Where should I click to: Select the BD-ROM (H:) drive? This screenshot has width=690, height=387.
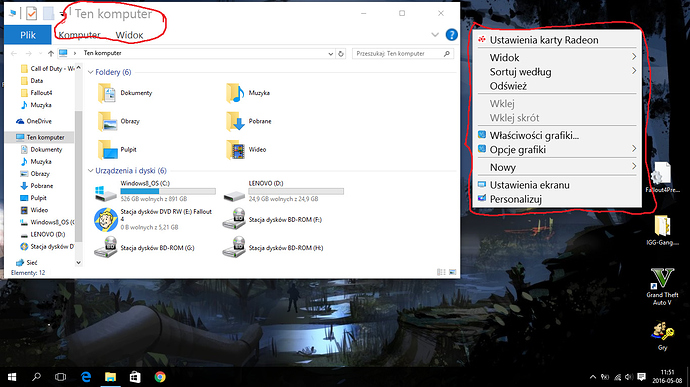[x=273, y=247]
